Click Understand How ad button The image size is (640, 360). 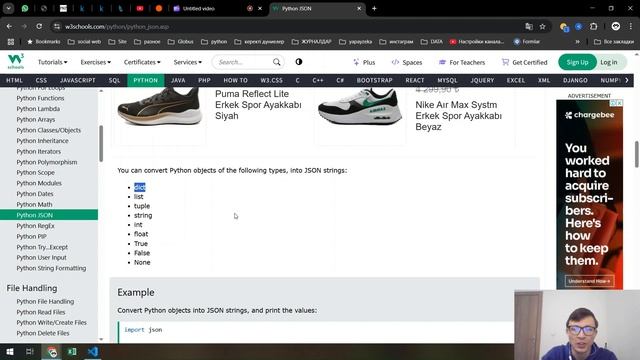pos(589,281)
